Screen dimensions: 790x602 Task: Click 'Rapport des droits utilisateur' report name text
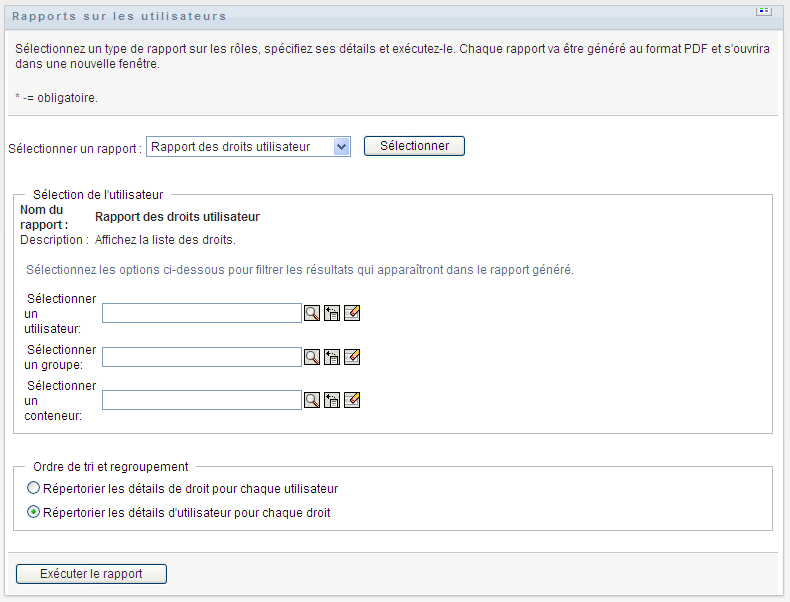pyautogui.click(x=177, y=216)
